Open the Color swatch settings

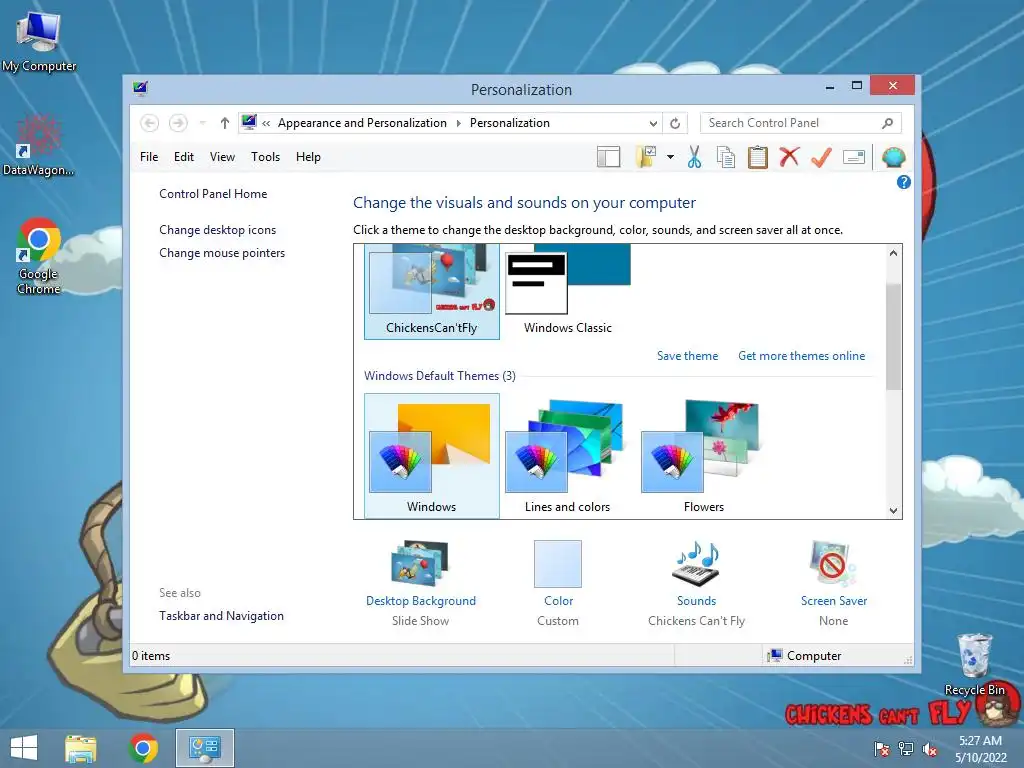tap(558, 564)
